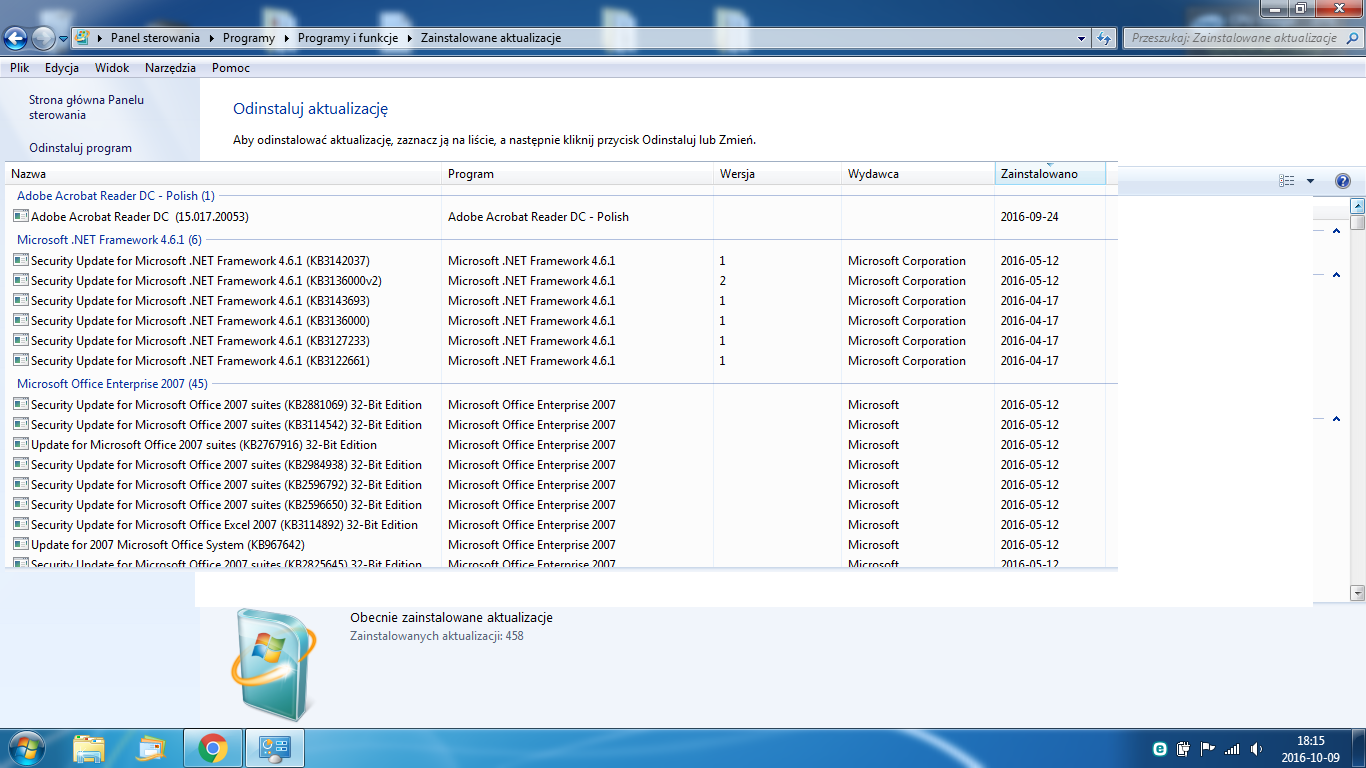Viewport: 1366px width, 768px height.
Task: Click the Control Panel taskbar button
Action: [x=274, y=747]
